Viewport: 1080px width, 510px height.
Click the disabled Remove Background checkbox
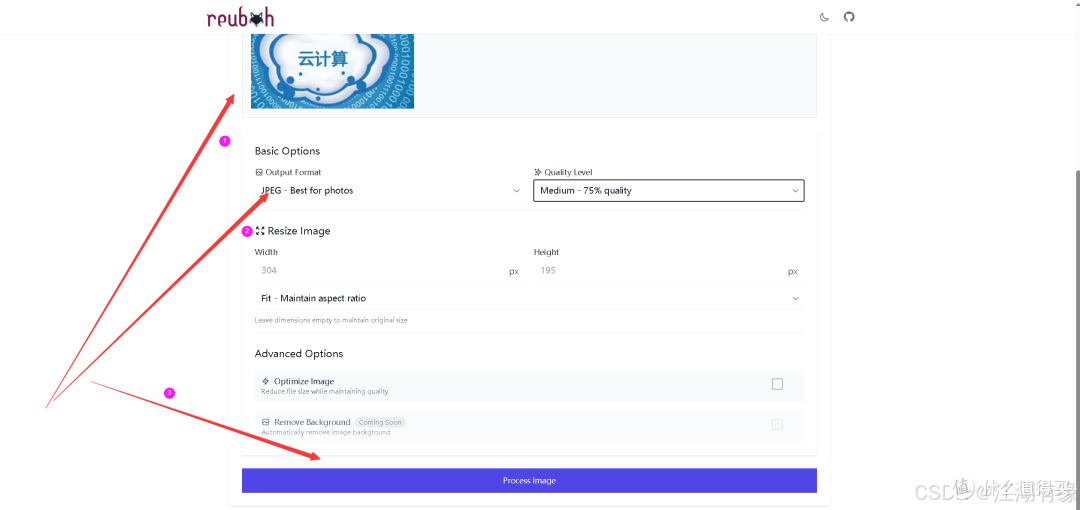777,425
